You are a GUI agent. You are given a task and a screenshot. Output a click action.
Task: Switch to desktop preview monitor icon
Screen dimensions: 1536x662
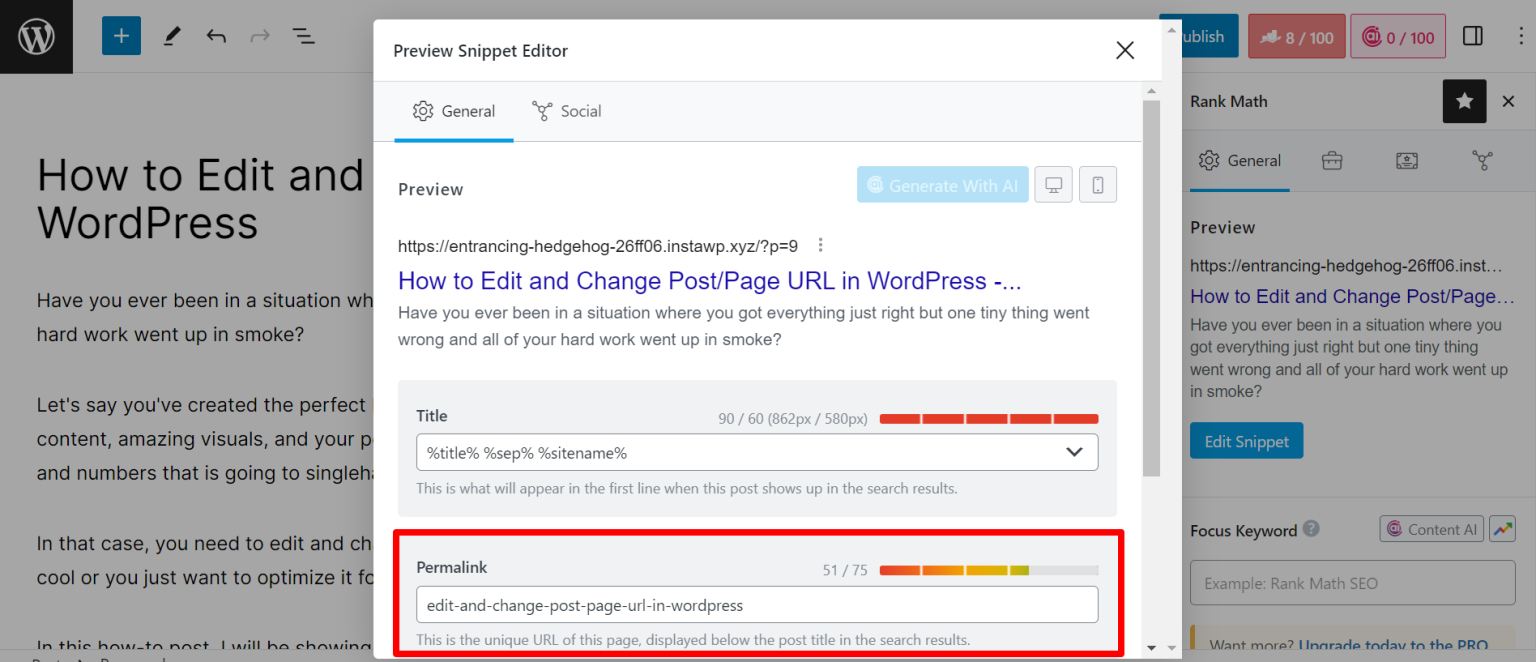tap(1053, 184)
